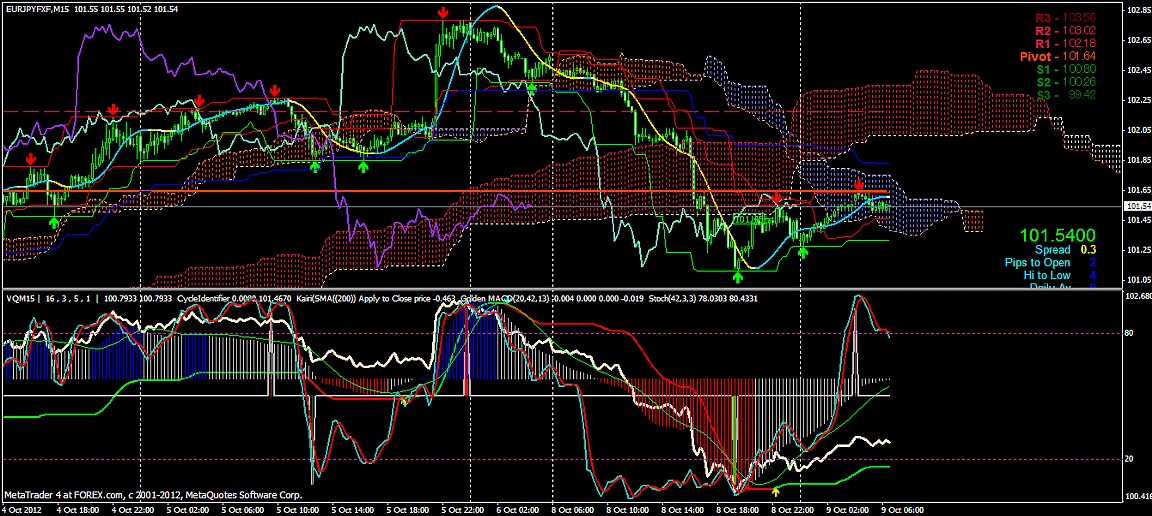1152x516 pixels.
Task: Select the red sell arrow above the 5 Oct 02:00 candles
Action: pyautogui.click(x=198, y=100)
